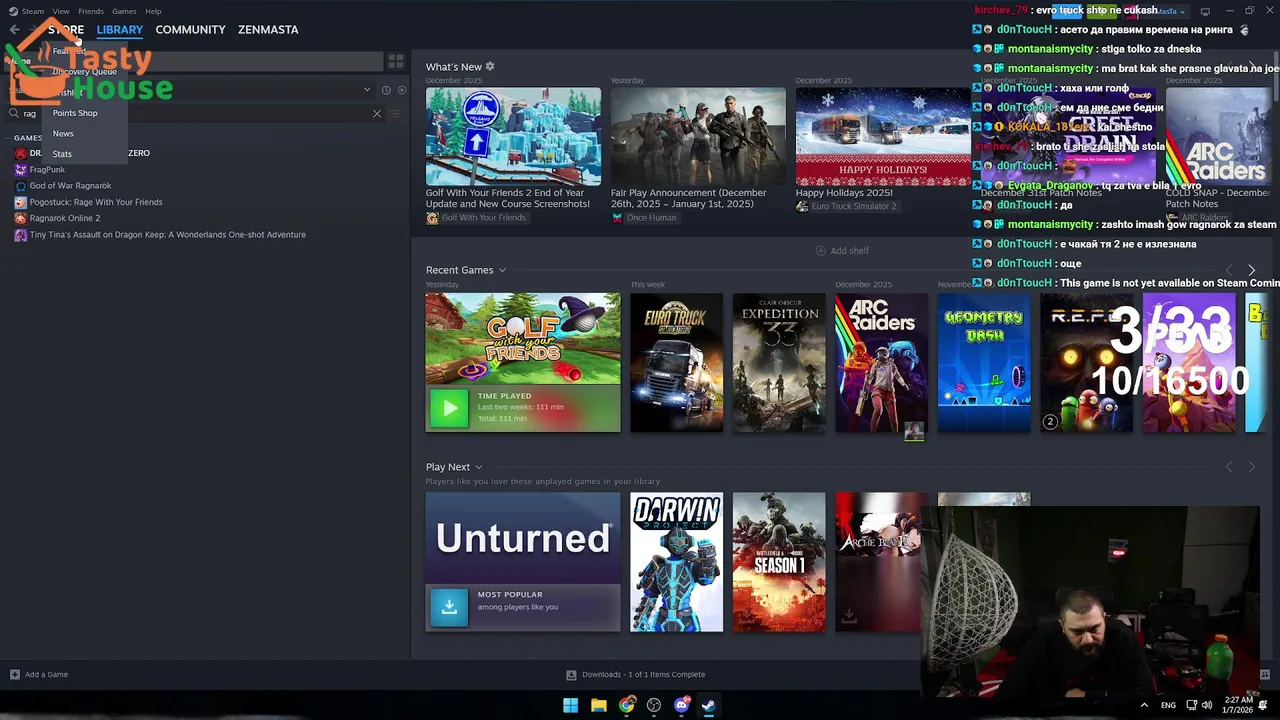Advance Recent Games shelf with right arrow

[1251, 270]
